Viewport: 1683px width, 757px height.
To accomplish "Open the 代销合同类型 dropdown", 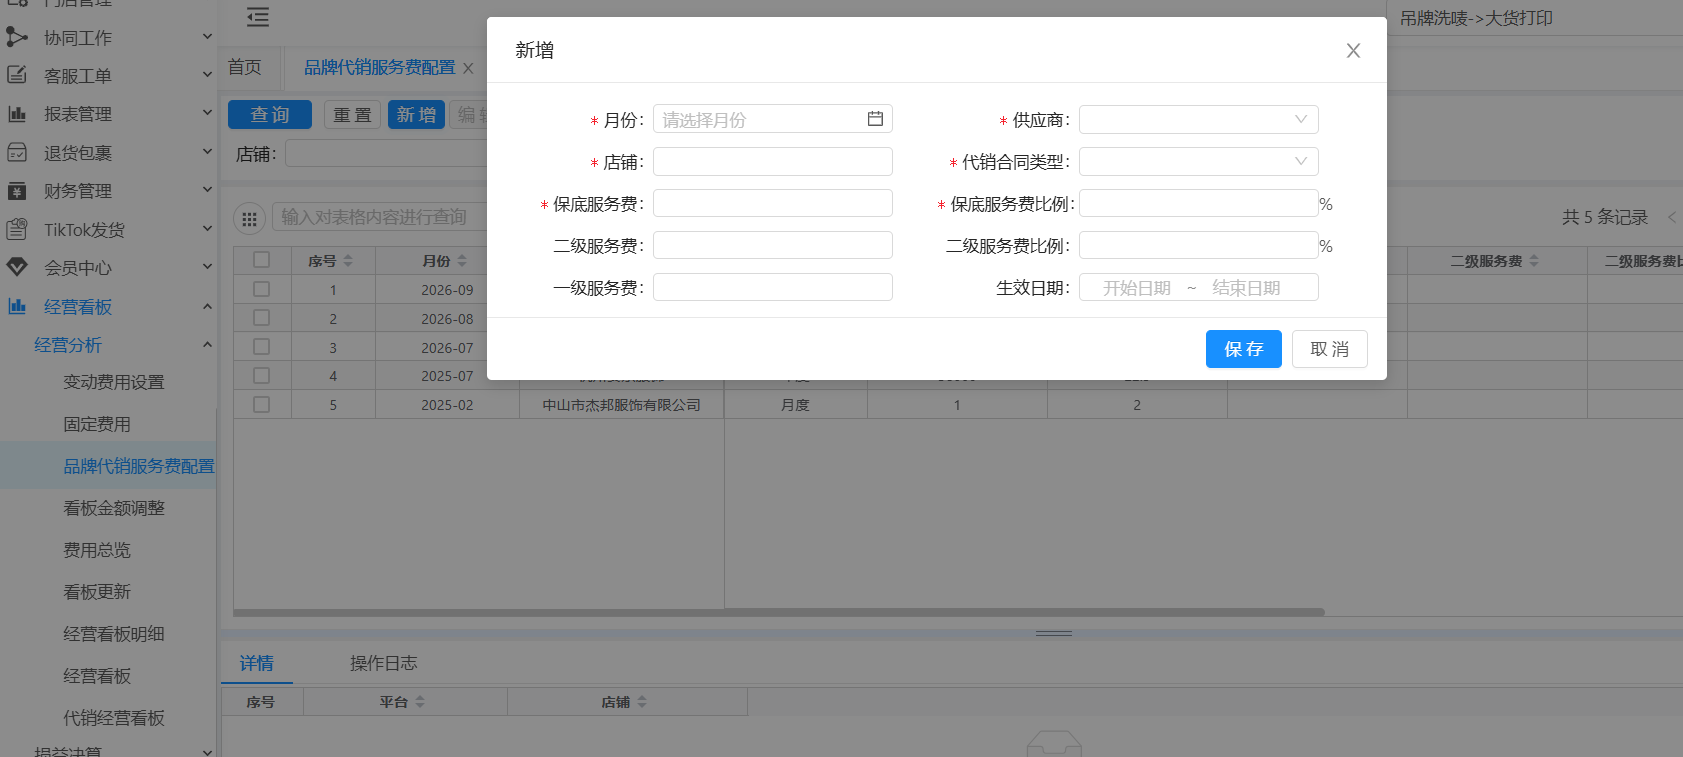I will 1198,162.
